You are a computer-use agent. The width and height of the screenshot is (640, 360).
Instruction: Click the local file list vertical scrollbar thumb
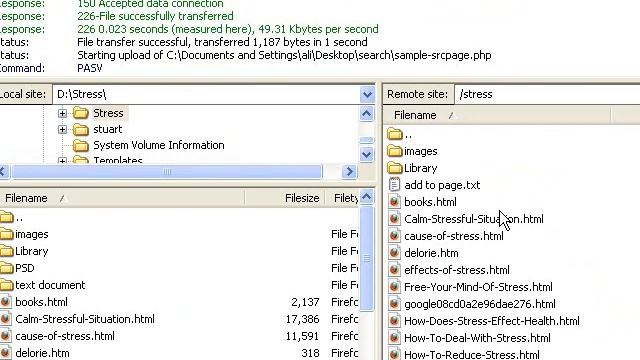click(367, 258)
